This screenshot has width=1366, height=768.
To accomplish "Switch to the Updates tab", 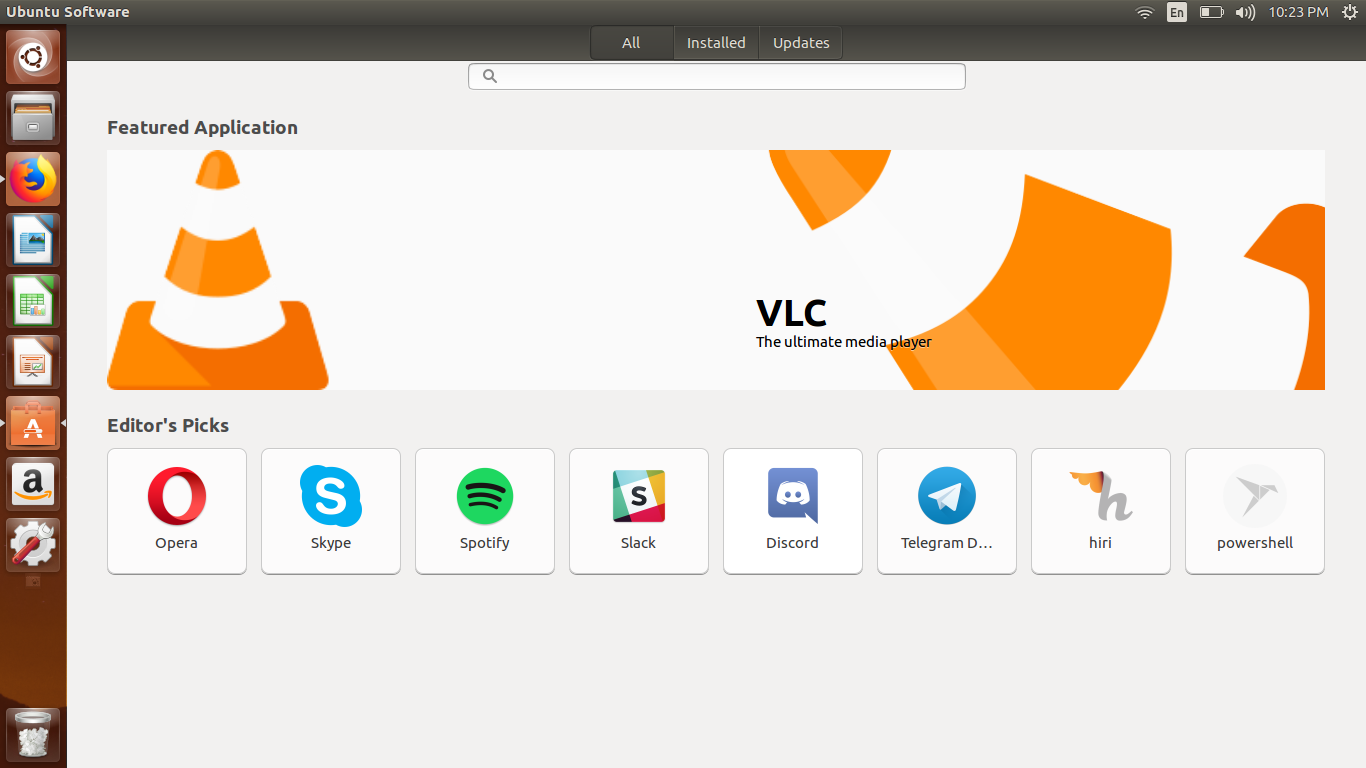I will pos(801,43).
